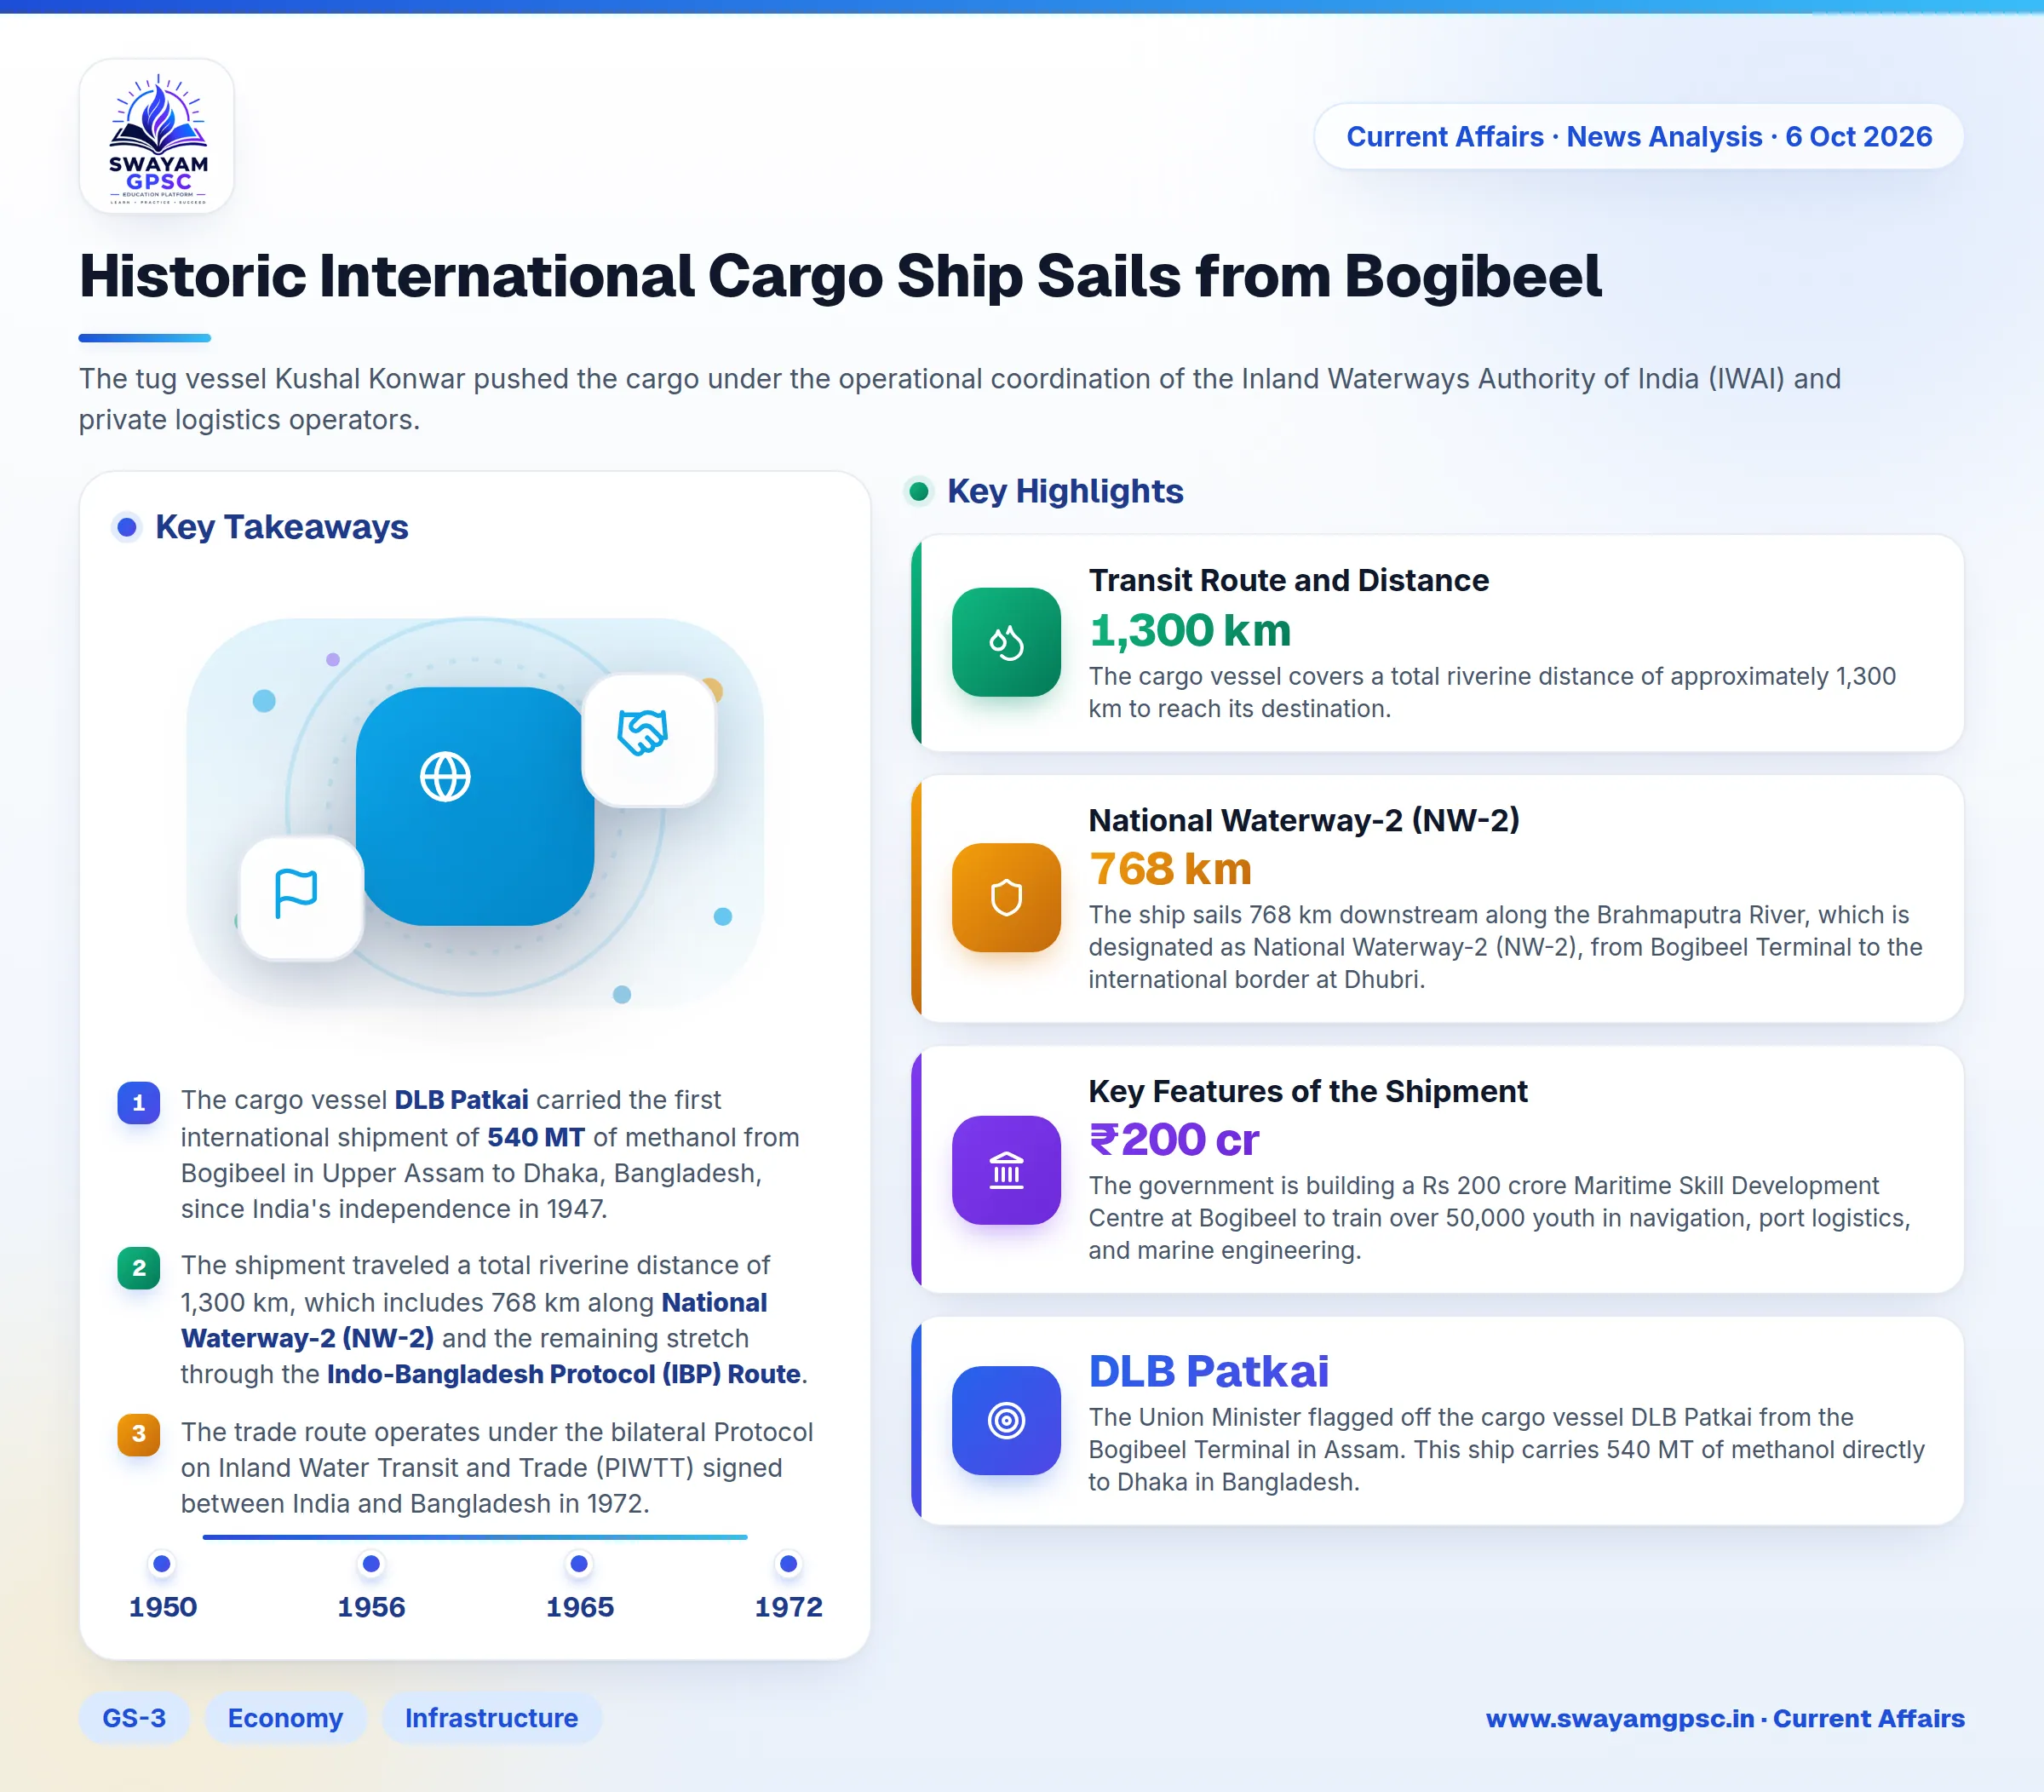This screenshot has width=2044, height=1792.
Task: Click the globe icon in the illustration
Action: [x=445, y=777]
